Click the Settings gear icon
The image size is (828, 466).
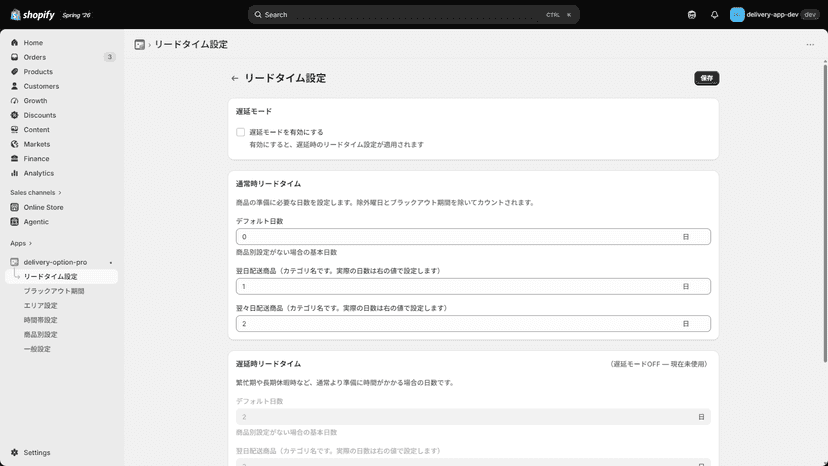click(14, 453)
